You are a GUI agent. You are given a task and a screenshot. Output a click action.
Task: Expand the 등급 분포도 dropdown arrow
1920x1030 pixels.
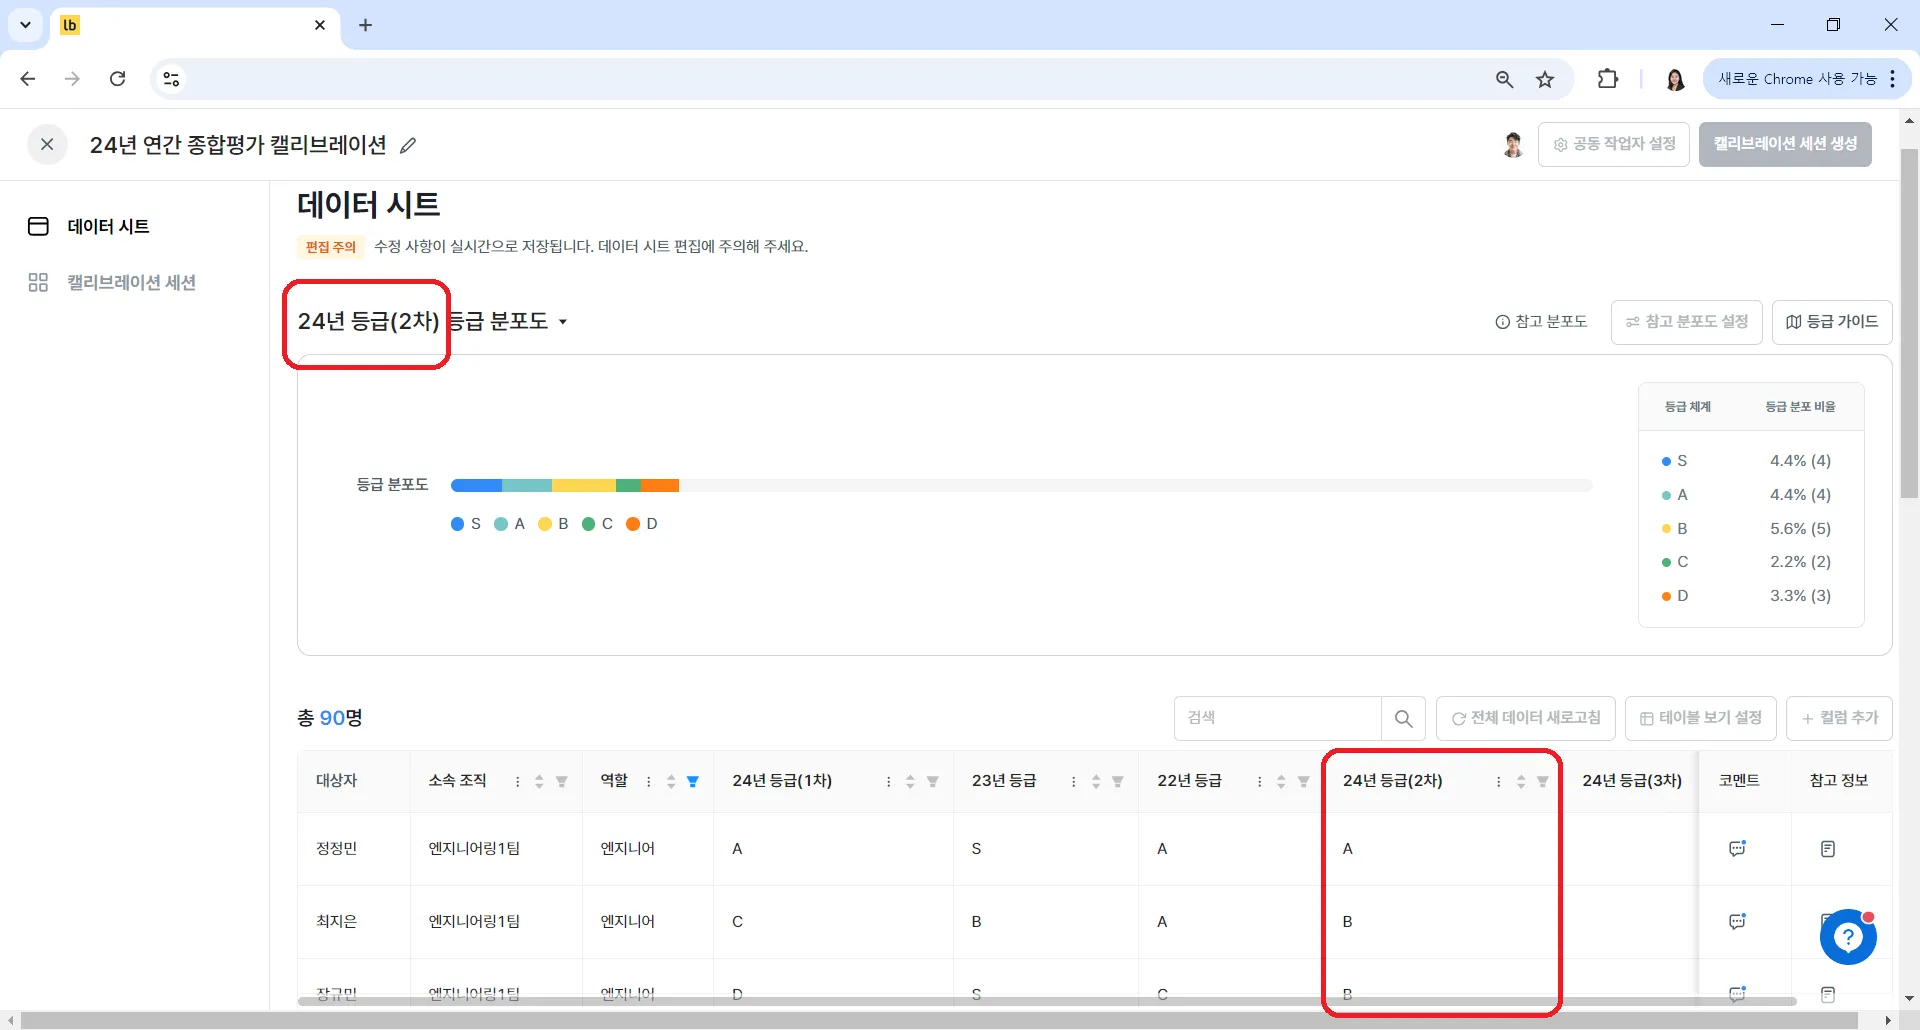pos(563,322)
